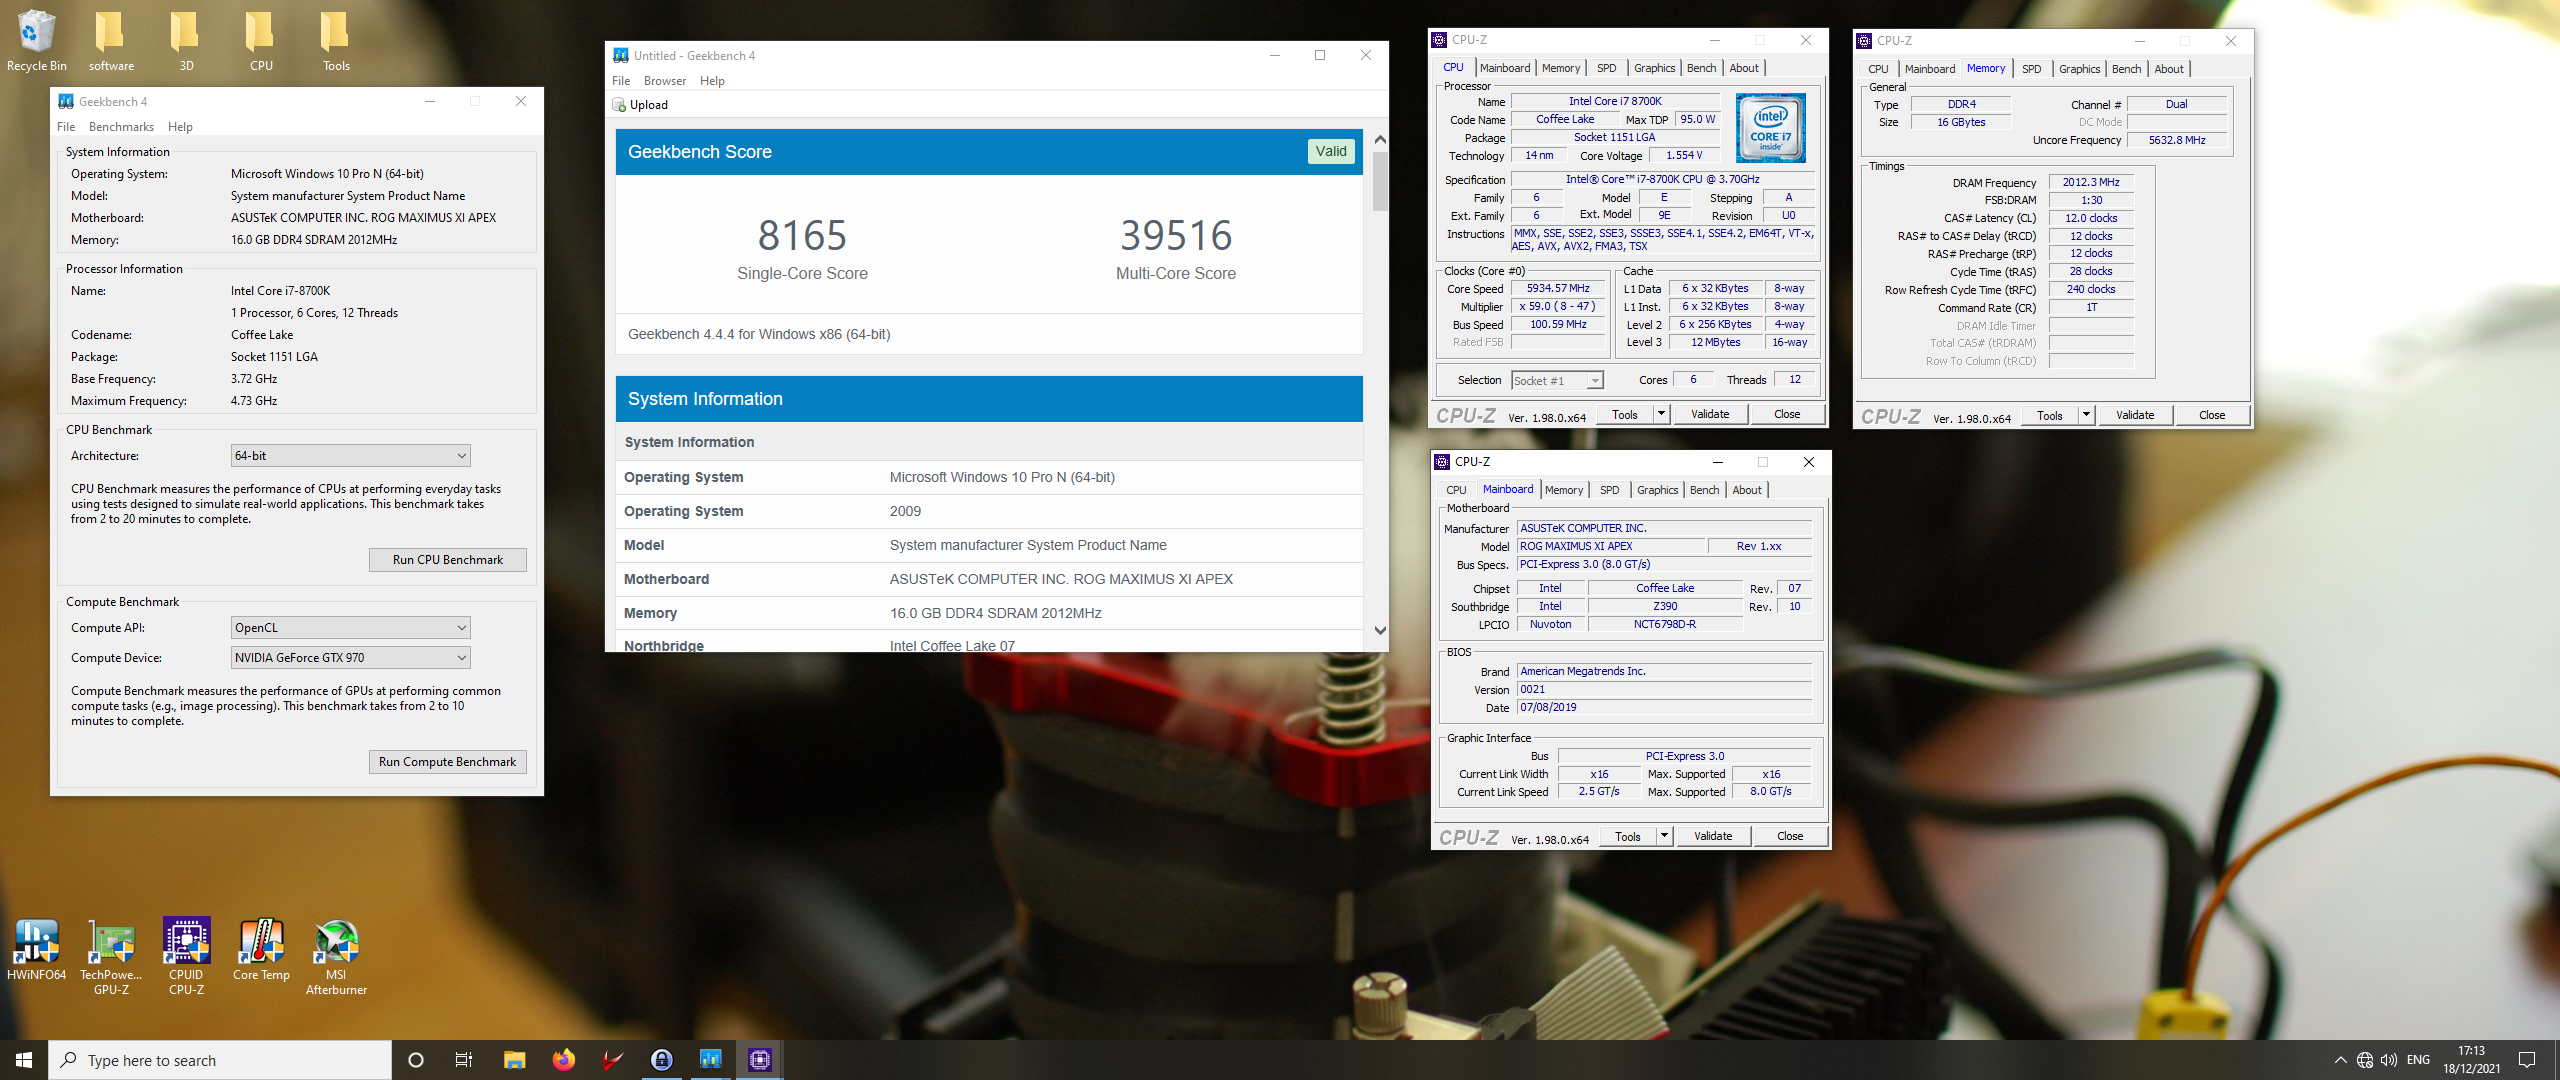Click Run CPU Benchmark button
The width and height of the screenshot is (2560, 1080).
[447, 560]
